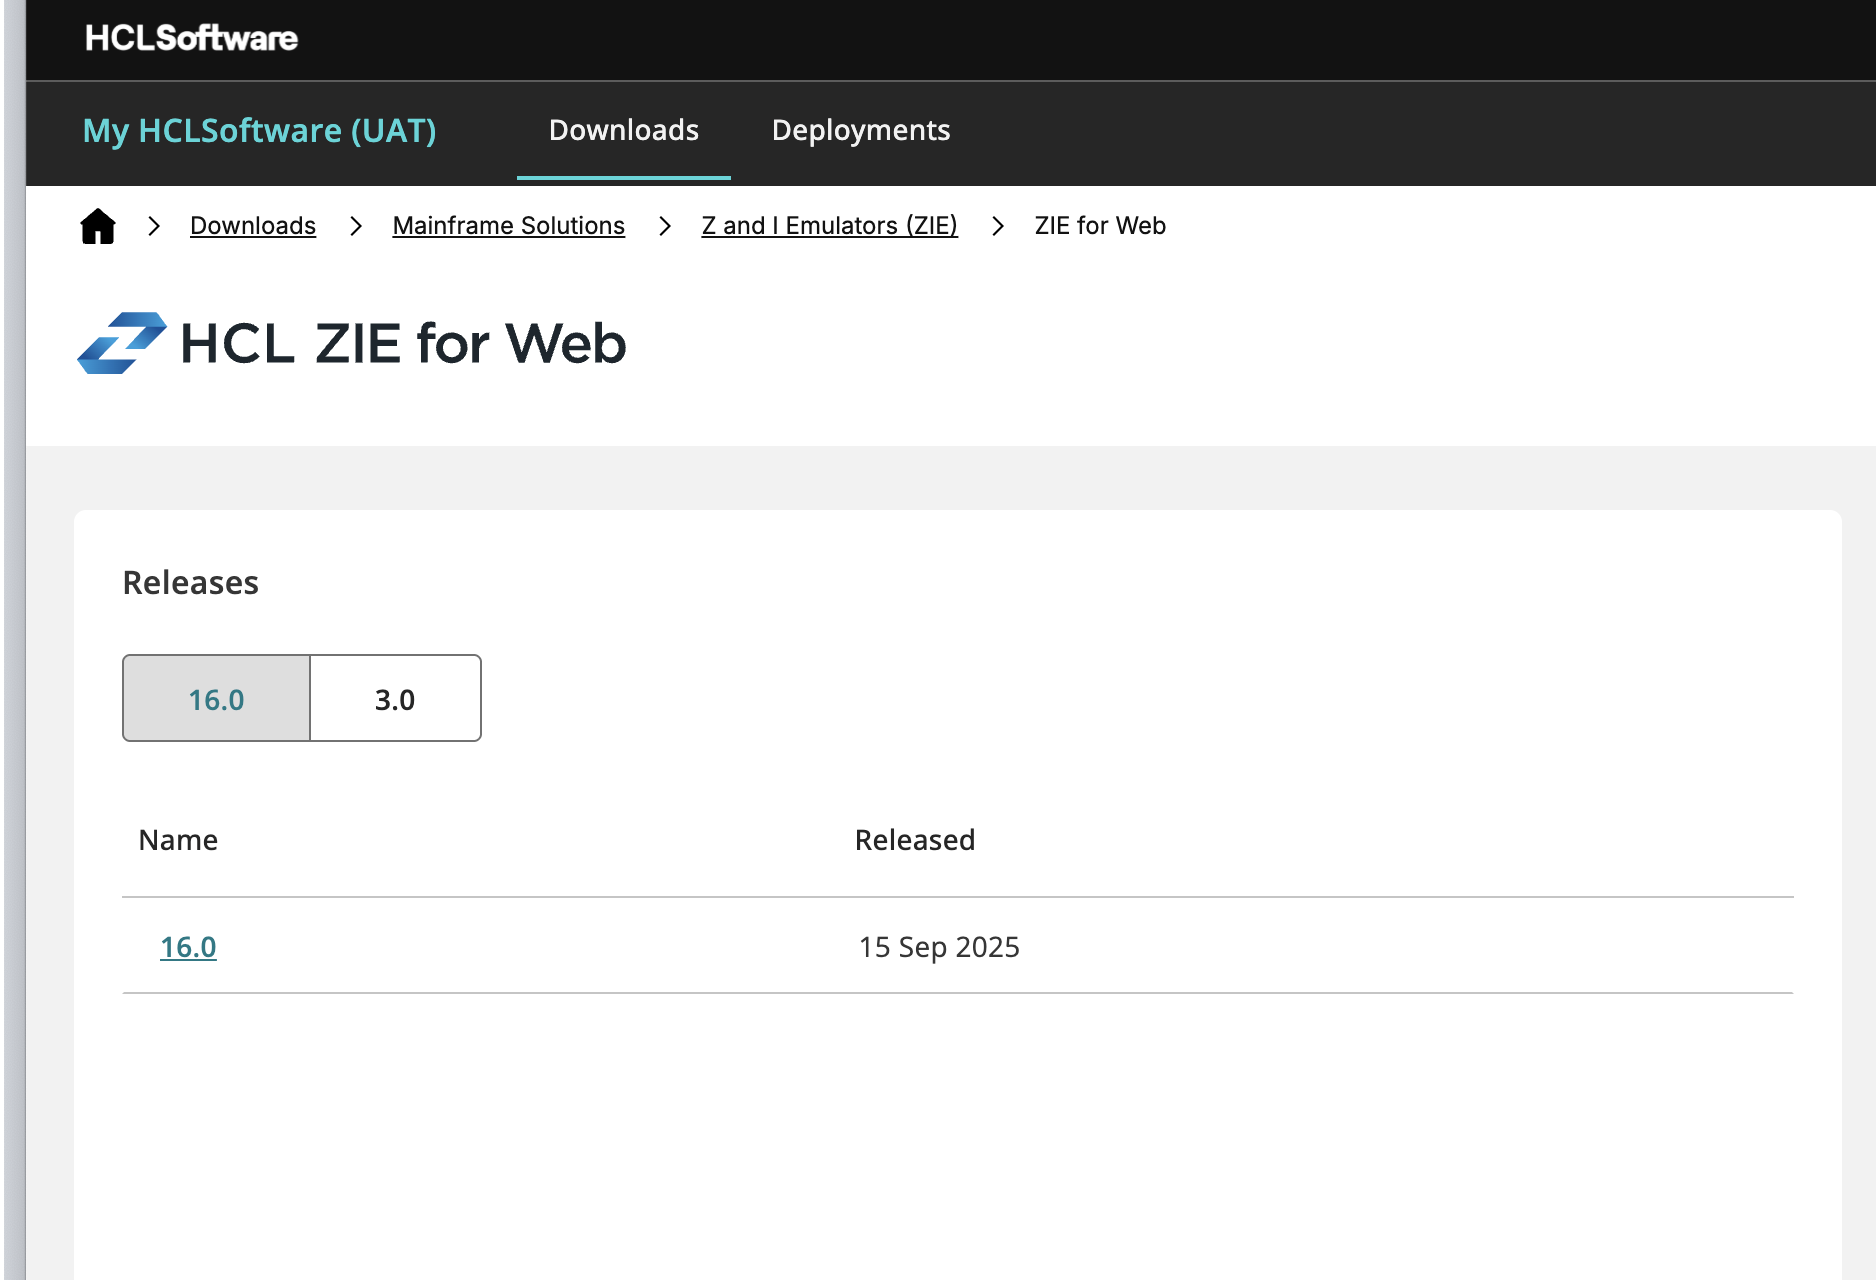The image size is (1876, 1280).
Task: Go home via the house breadcrumb icon
Action: [98, 226]
